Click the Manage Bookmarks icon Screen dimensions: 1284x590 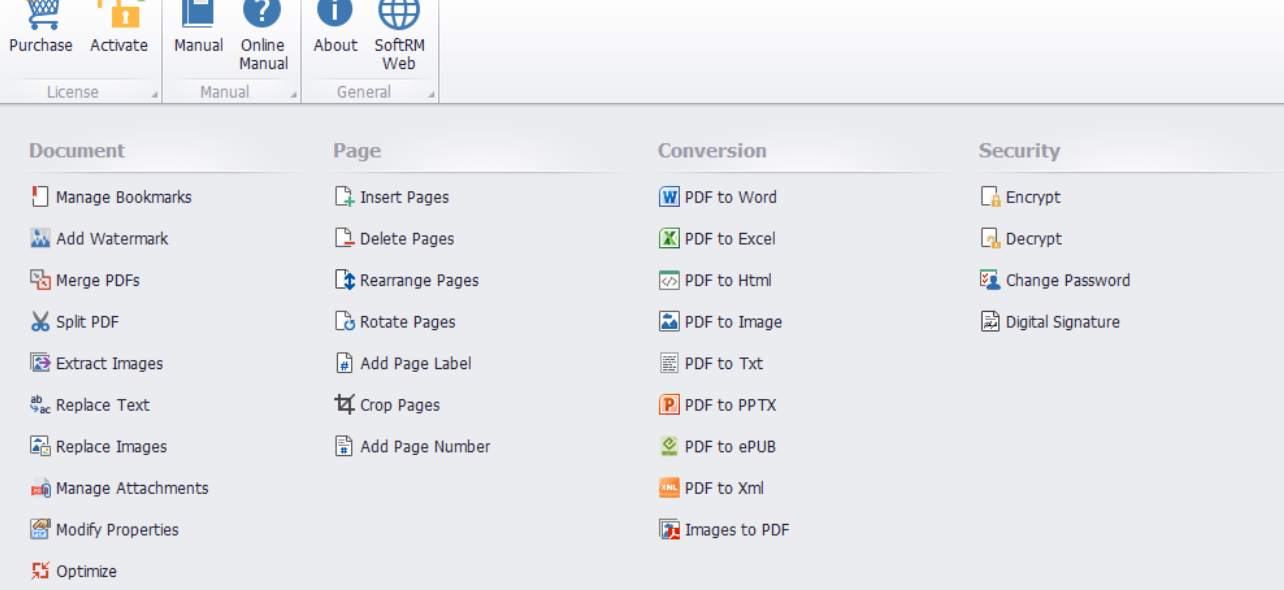[40, 197]
